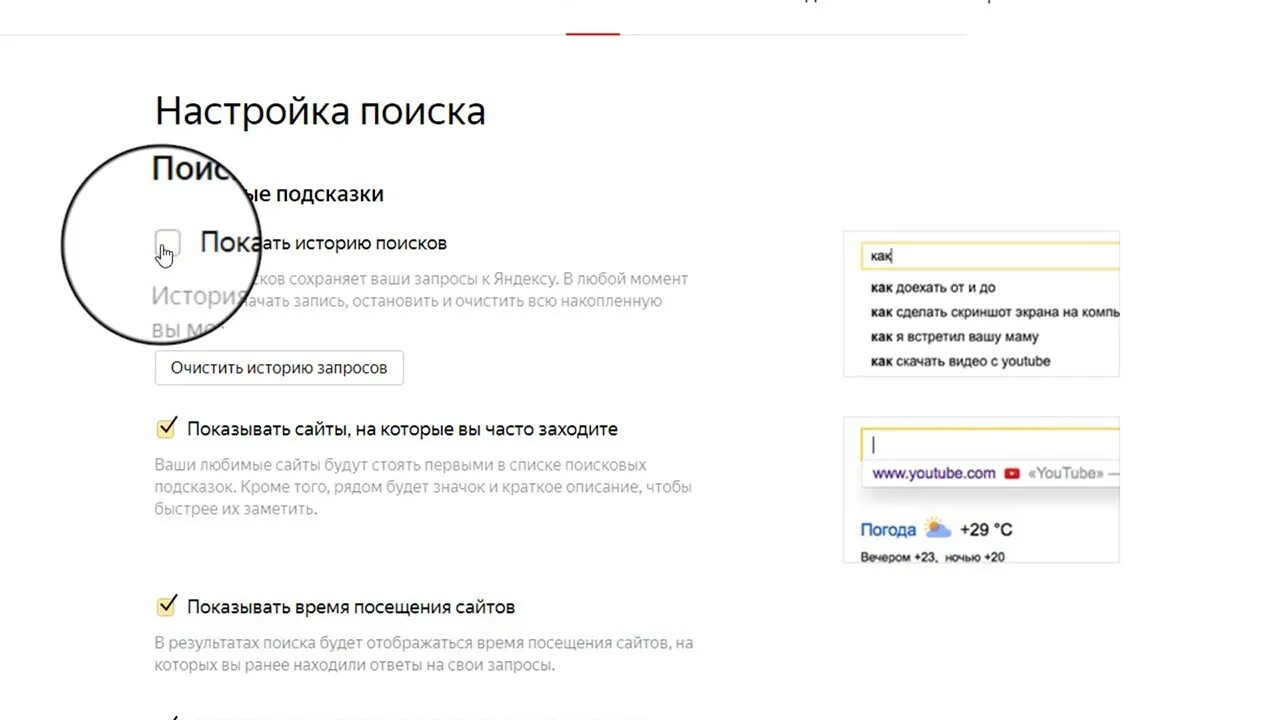Click the "+29 °C" temperature text
This screenshot has width=1280, height=720.
click(x=986, y=530)
